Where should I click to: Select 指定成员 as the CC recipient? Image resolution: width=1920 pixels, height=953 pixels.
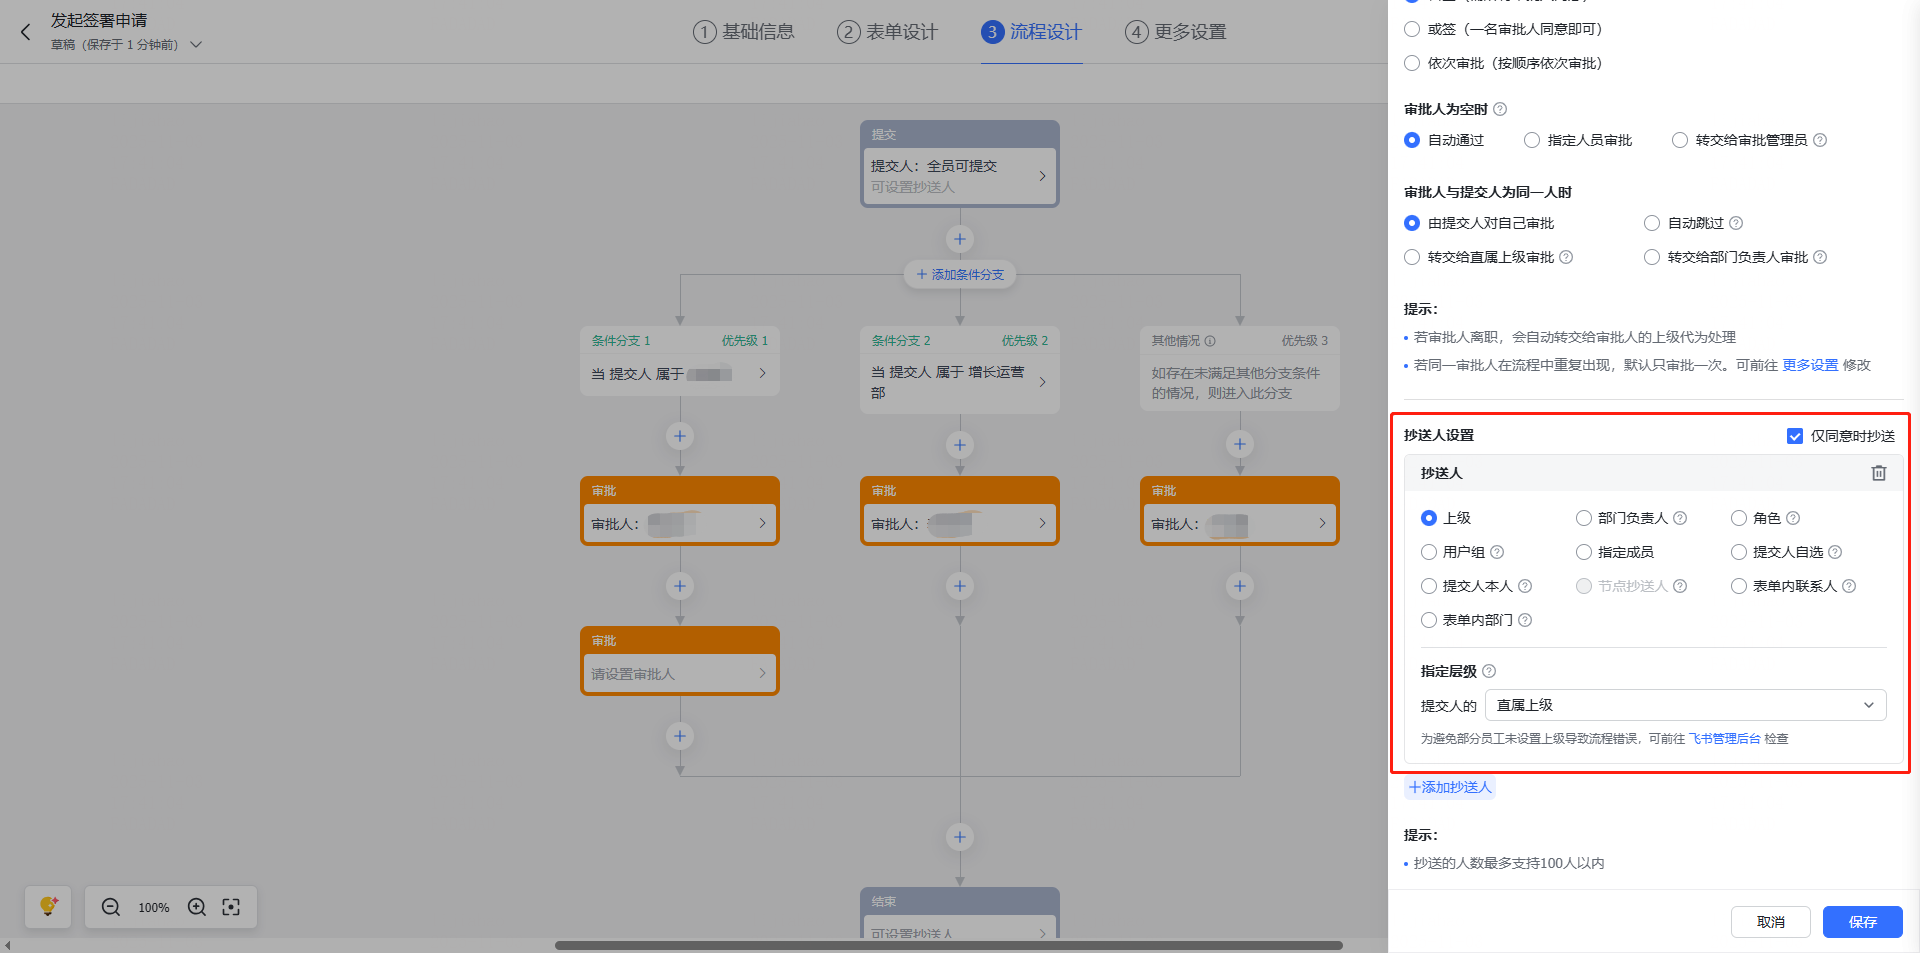(1584, 552)
